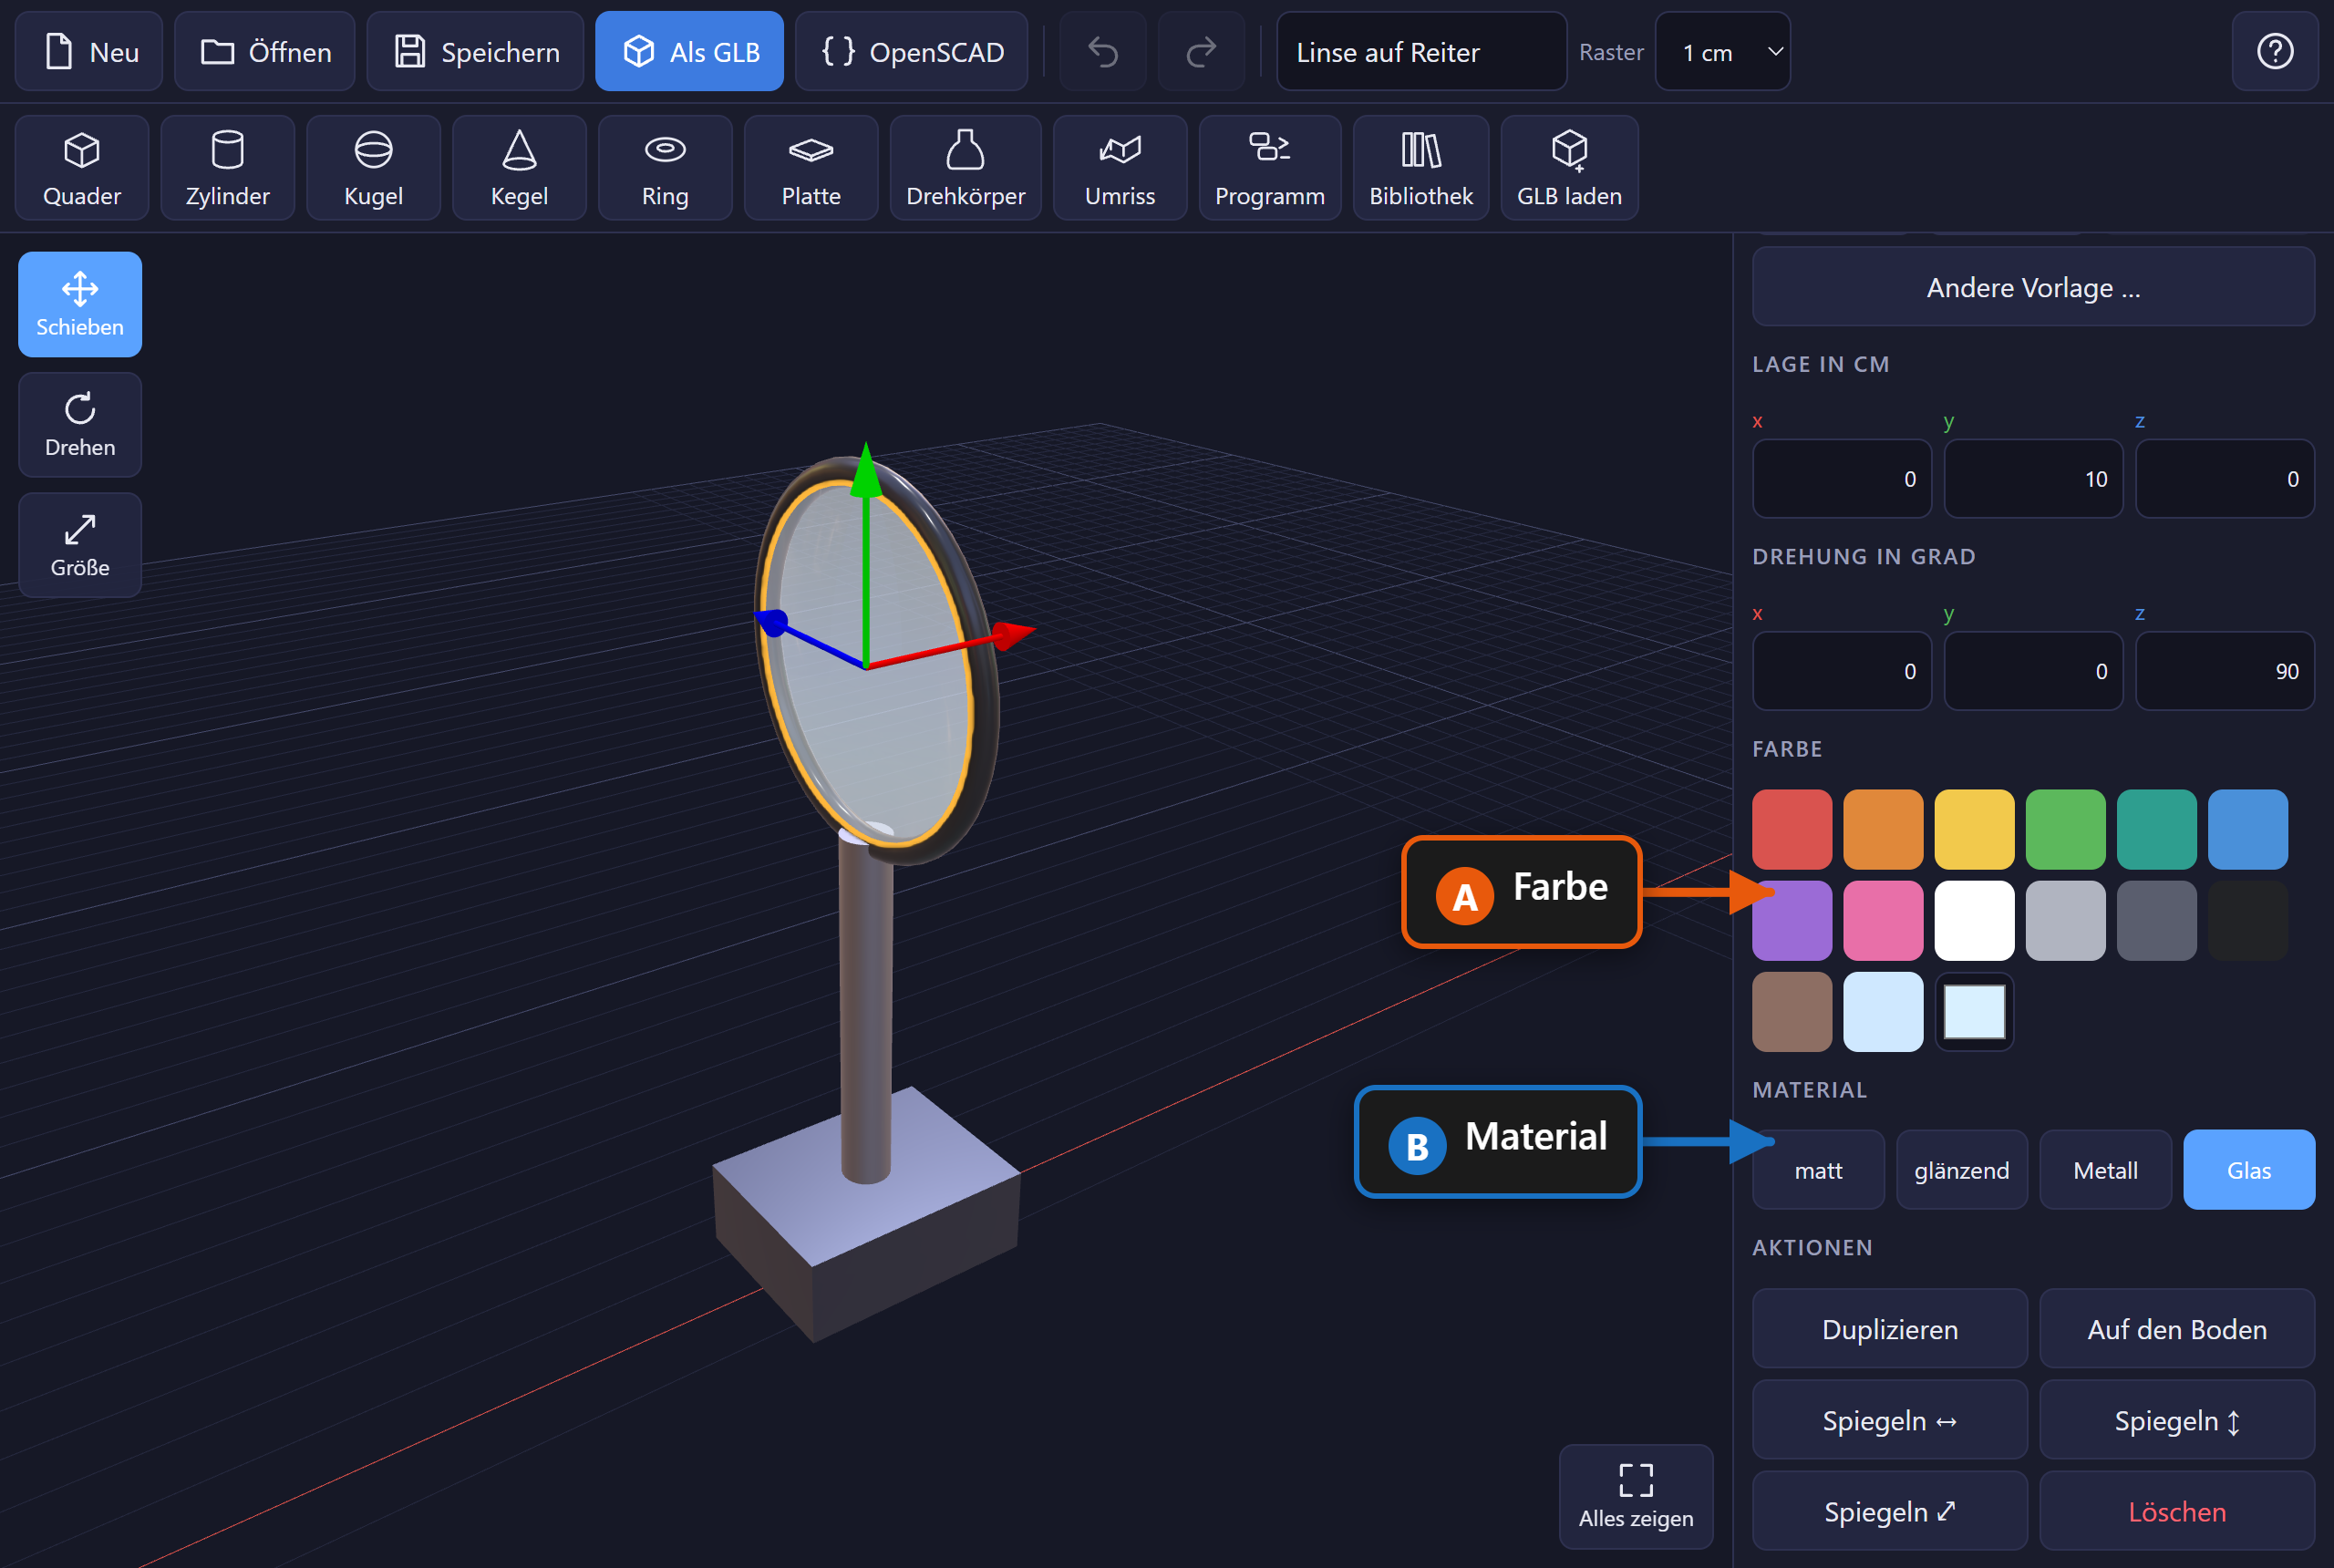The image size is (2334, 1568).
Task: Select the Schieben move tool
Action: coord(80,305)
